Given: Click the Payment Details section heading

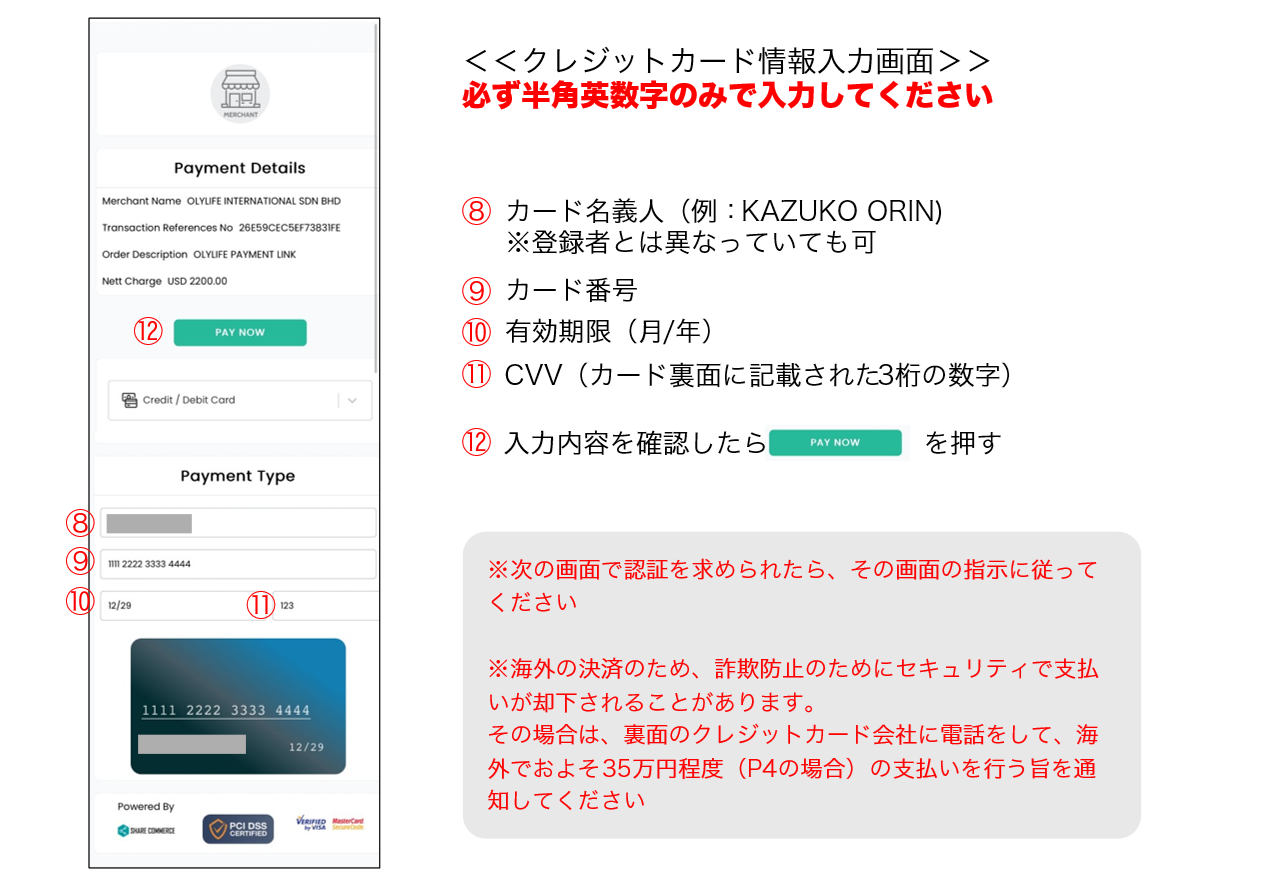Looking at the screenshot, I should click(240, 168).
